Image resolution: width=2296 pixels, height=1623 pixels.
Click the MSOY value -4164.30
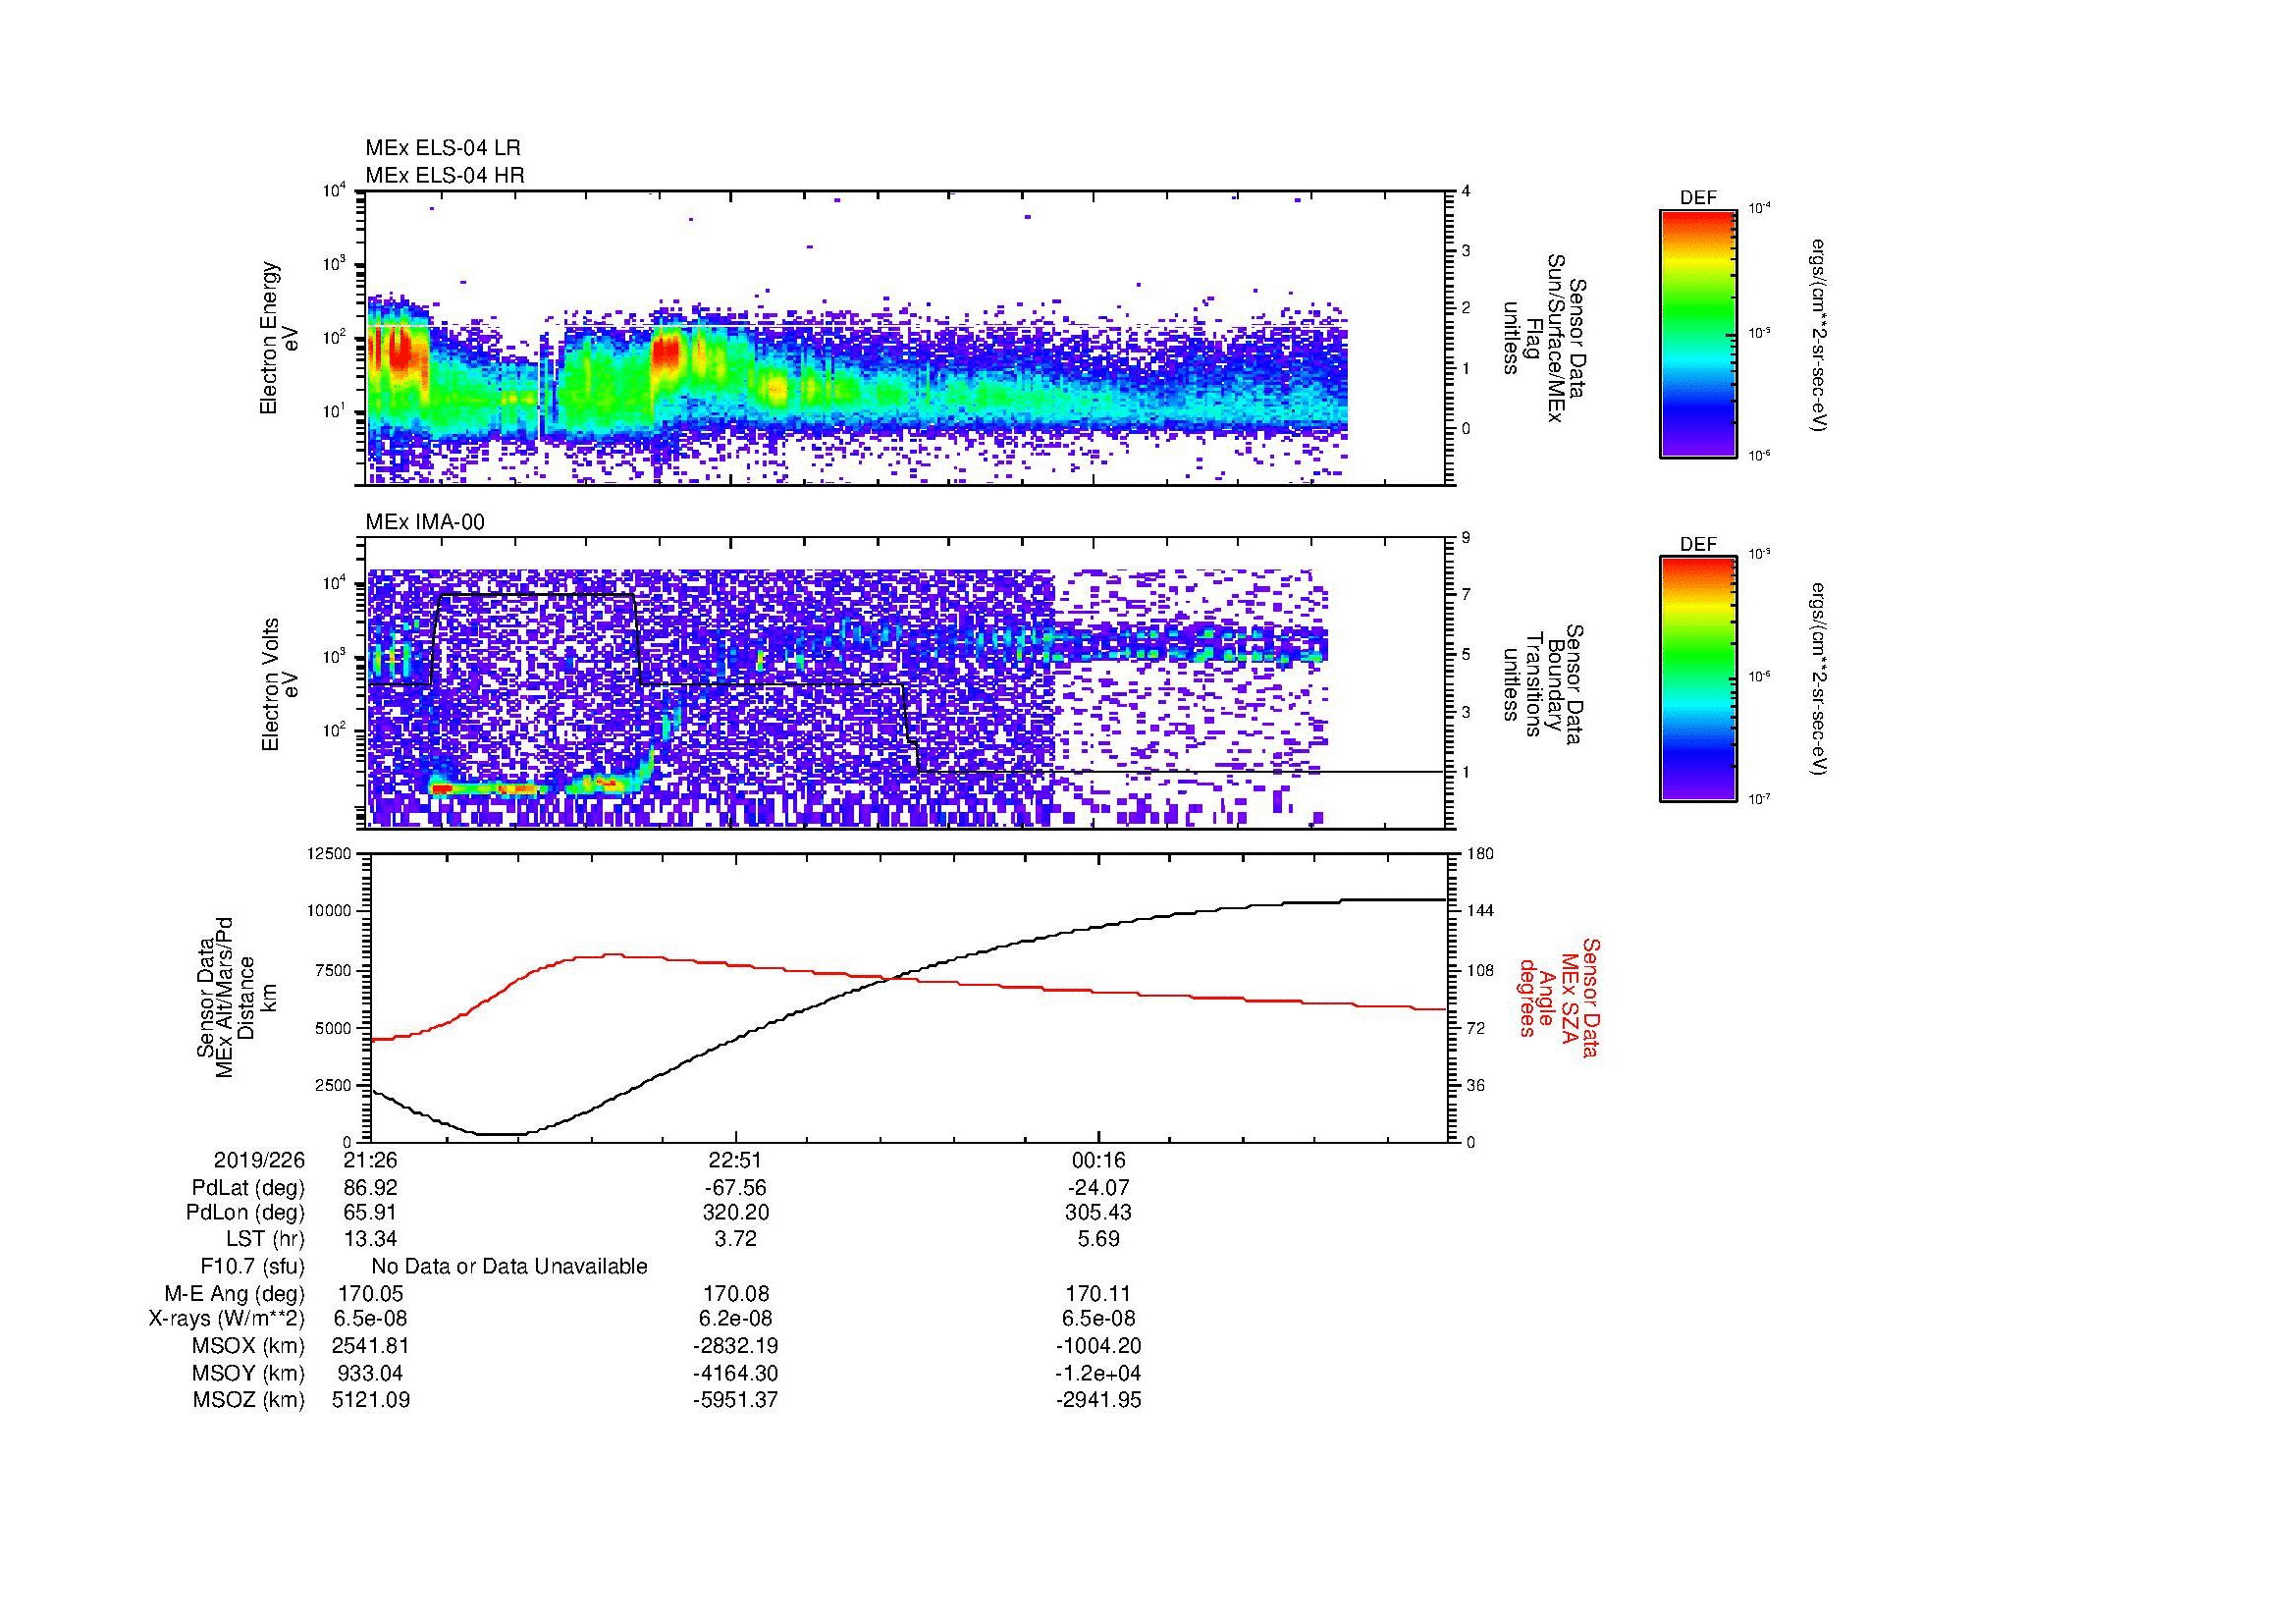[x=735, y=1373]
